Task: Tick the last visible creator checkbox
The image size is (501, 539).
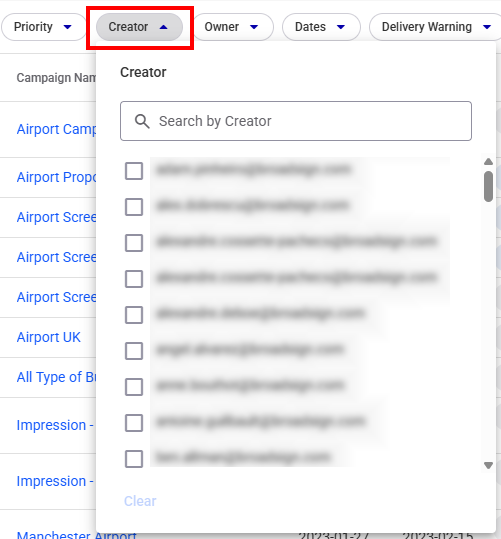Action: point(134,459)
